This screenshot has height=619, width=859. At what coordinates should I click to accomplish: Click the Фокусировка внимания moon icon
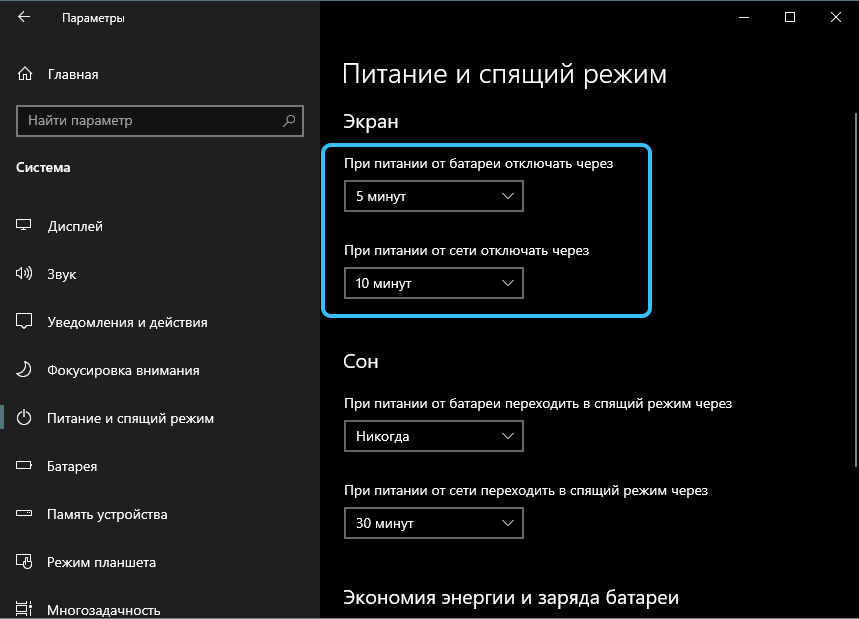25,370
